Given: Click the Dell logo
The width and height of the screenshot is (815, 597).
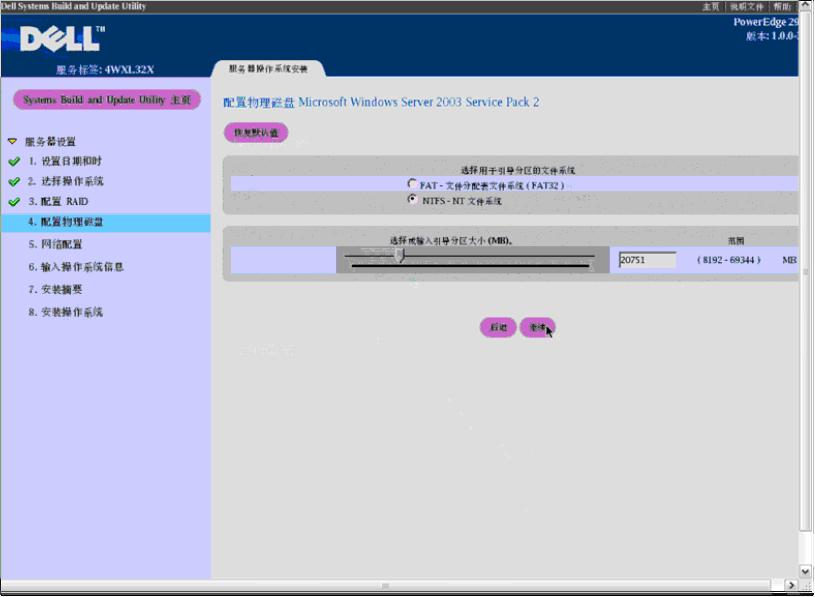Looking at the screenshot, I should click(62, 38).
